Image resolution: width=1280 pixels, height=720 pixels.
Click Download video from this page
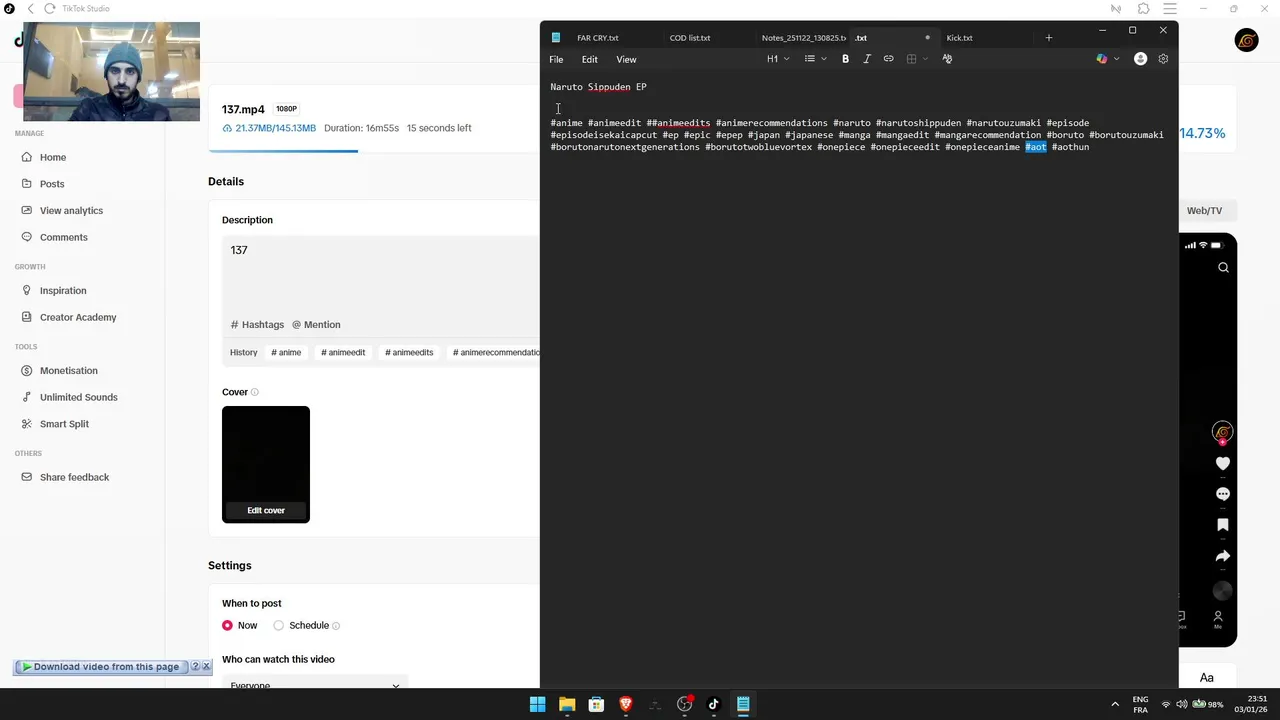point(100,666)
